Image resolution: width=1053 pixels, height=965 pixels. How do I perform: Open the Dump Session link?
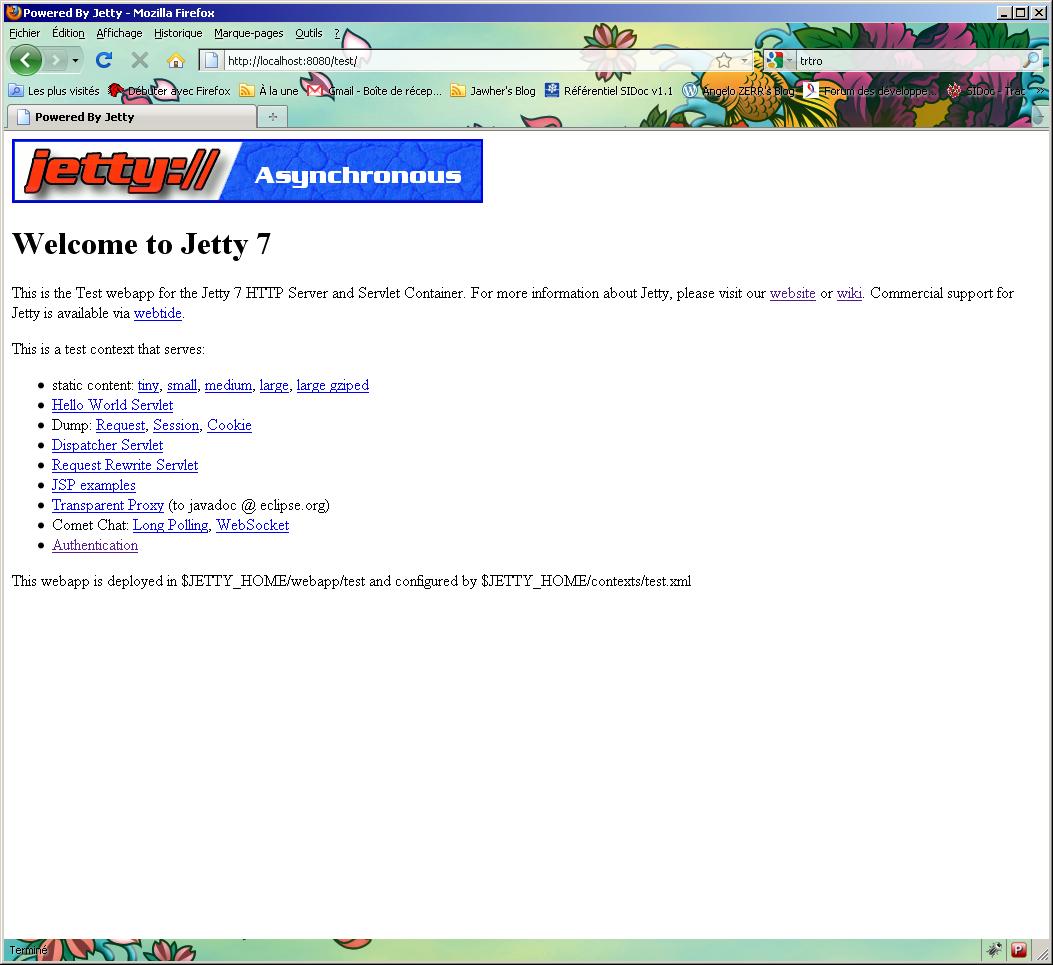click(176, 426)
